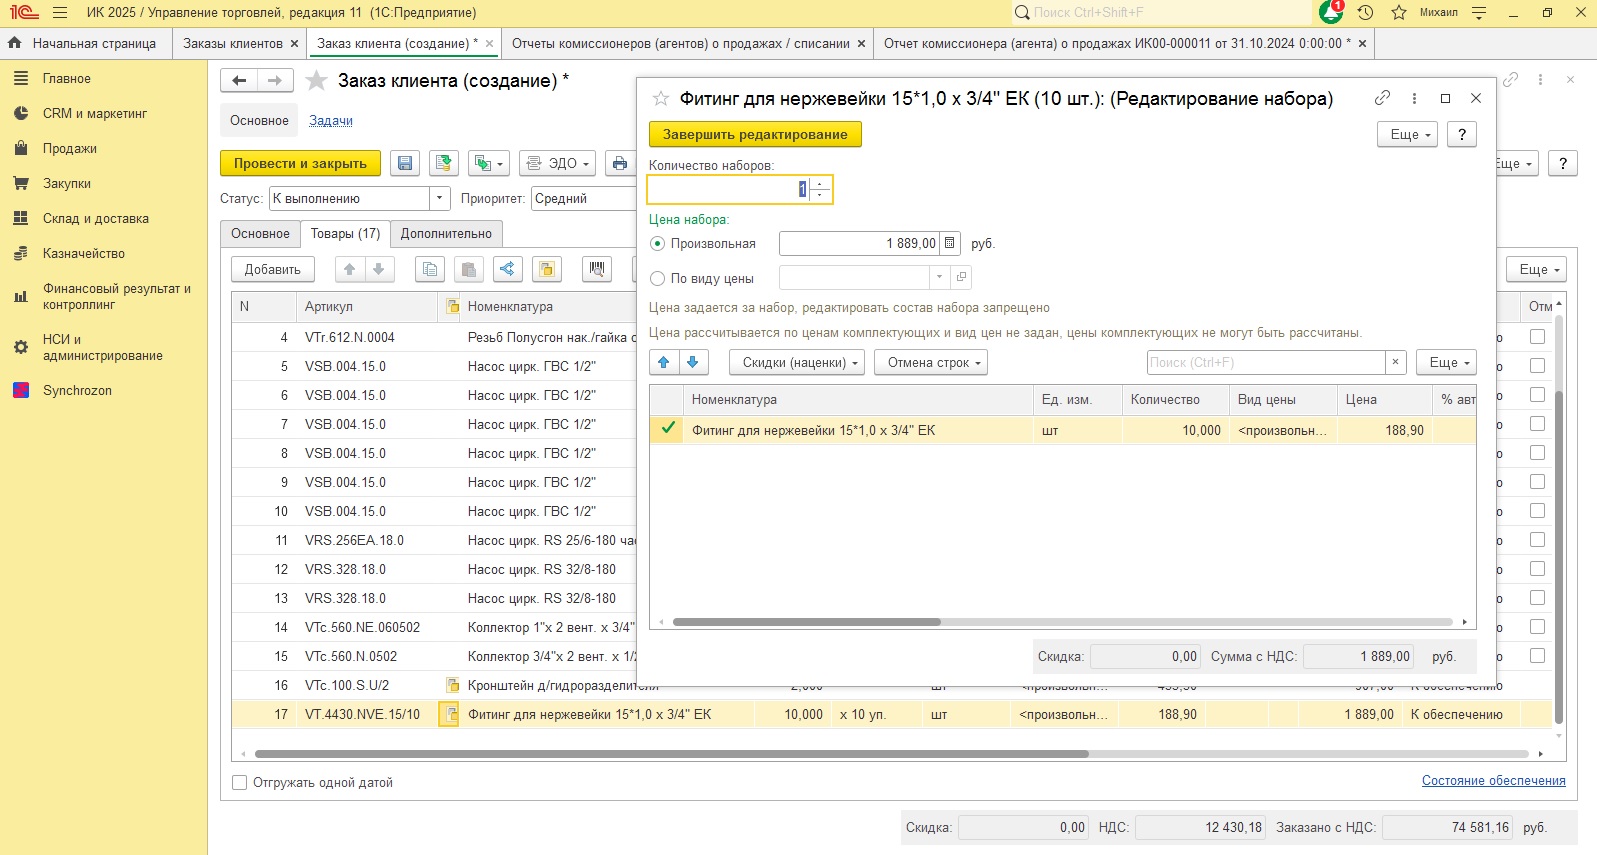This screenshot has width=1597, height=855.
Task: Copy the link to the set editing dialog
Action: coord(1382,98)
